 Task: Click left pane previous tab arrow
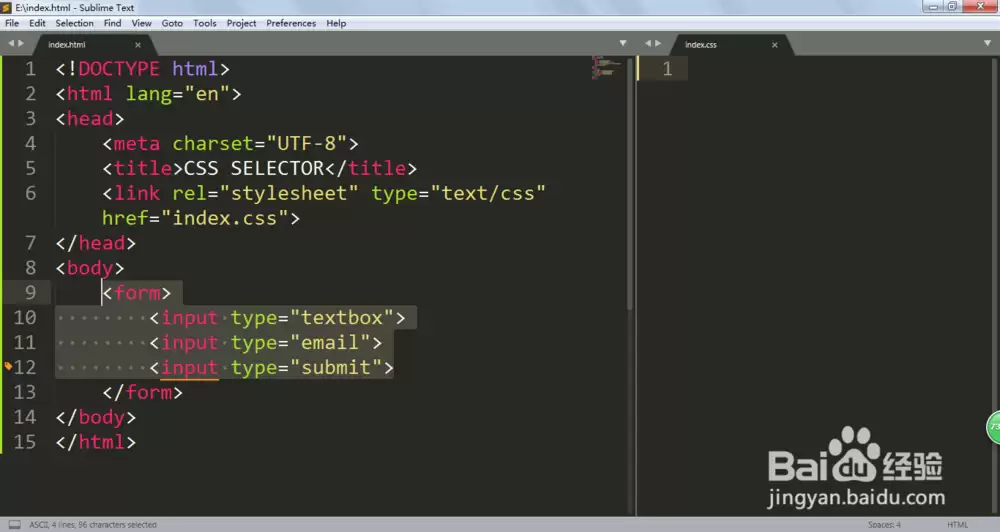pos(10,43)
